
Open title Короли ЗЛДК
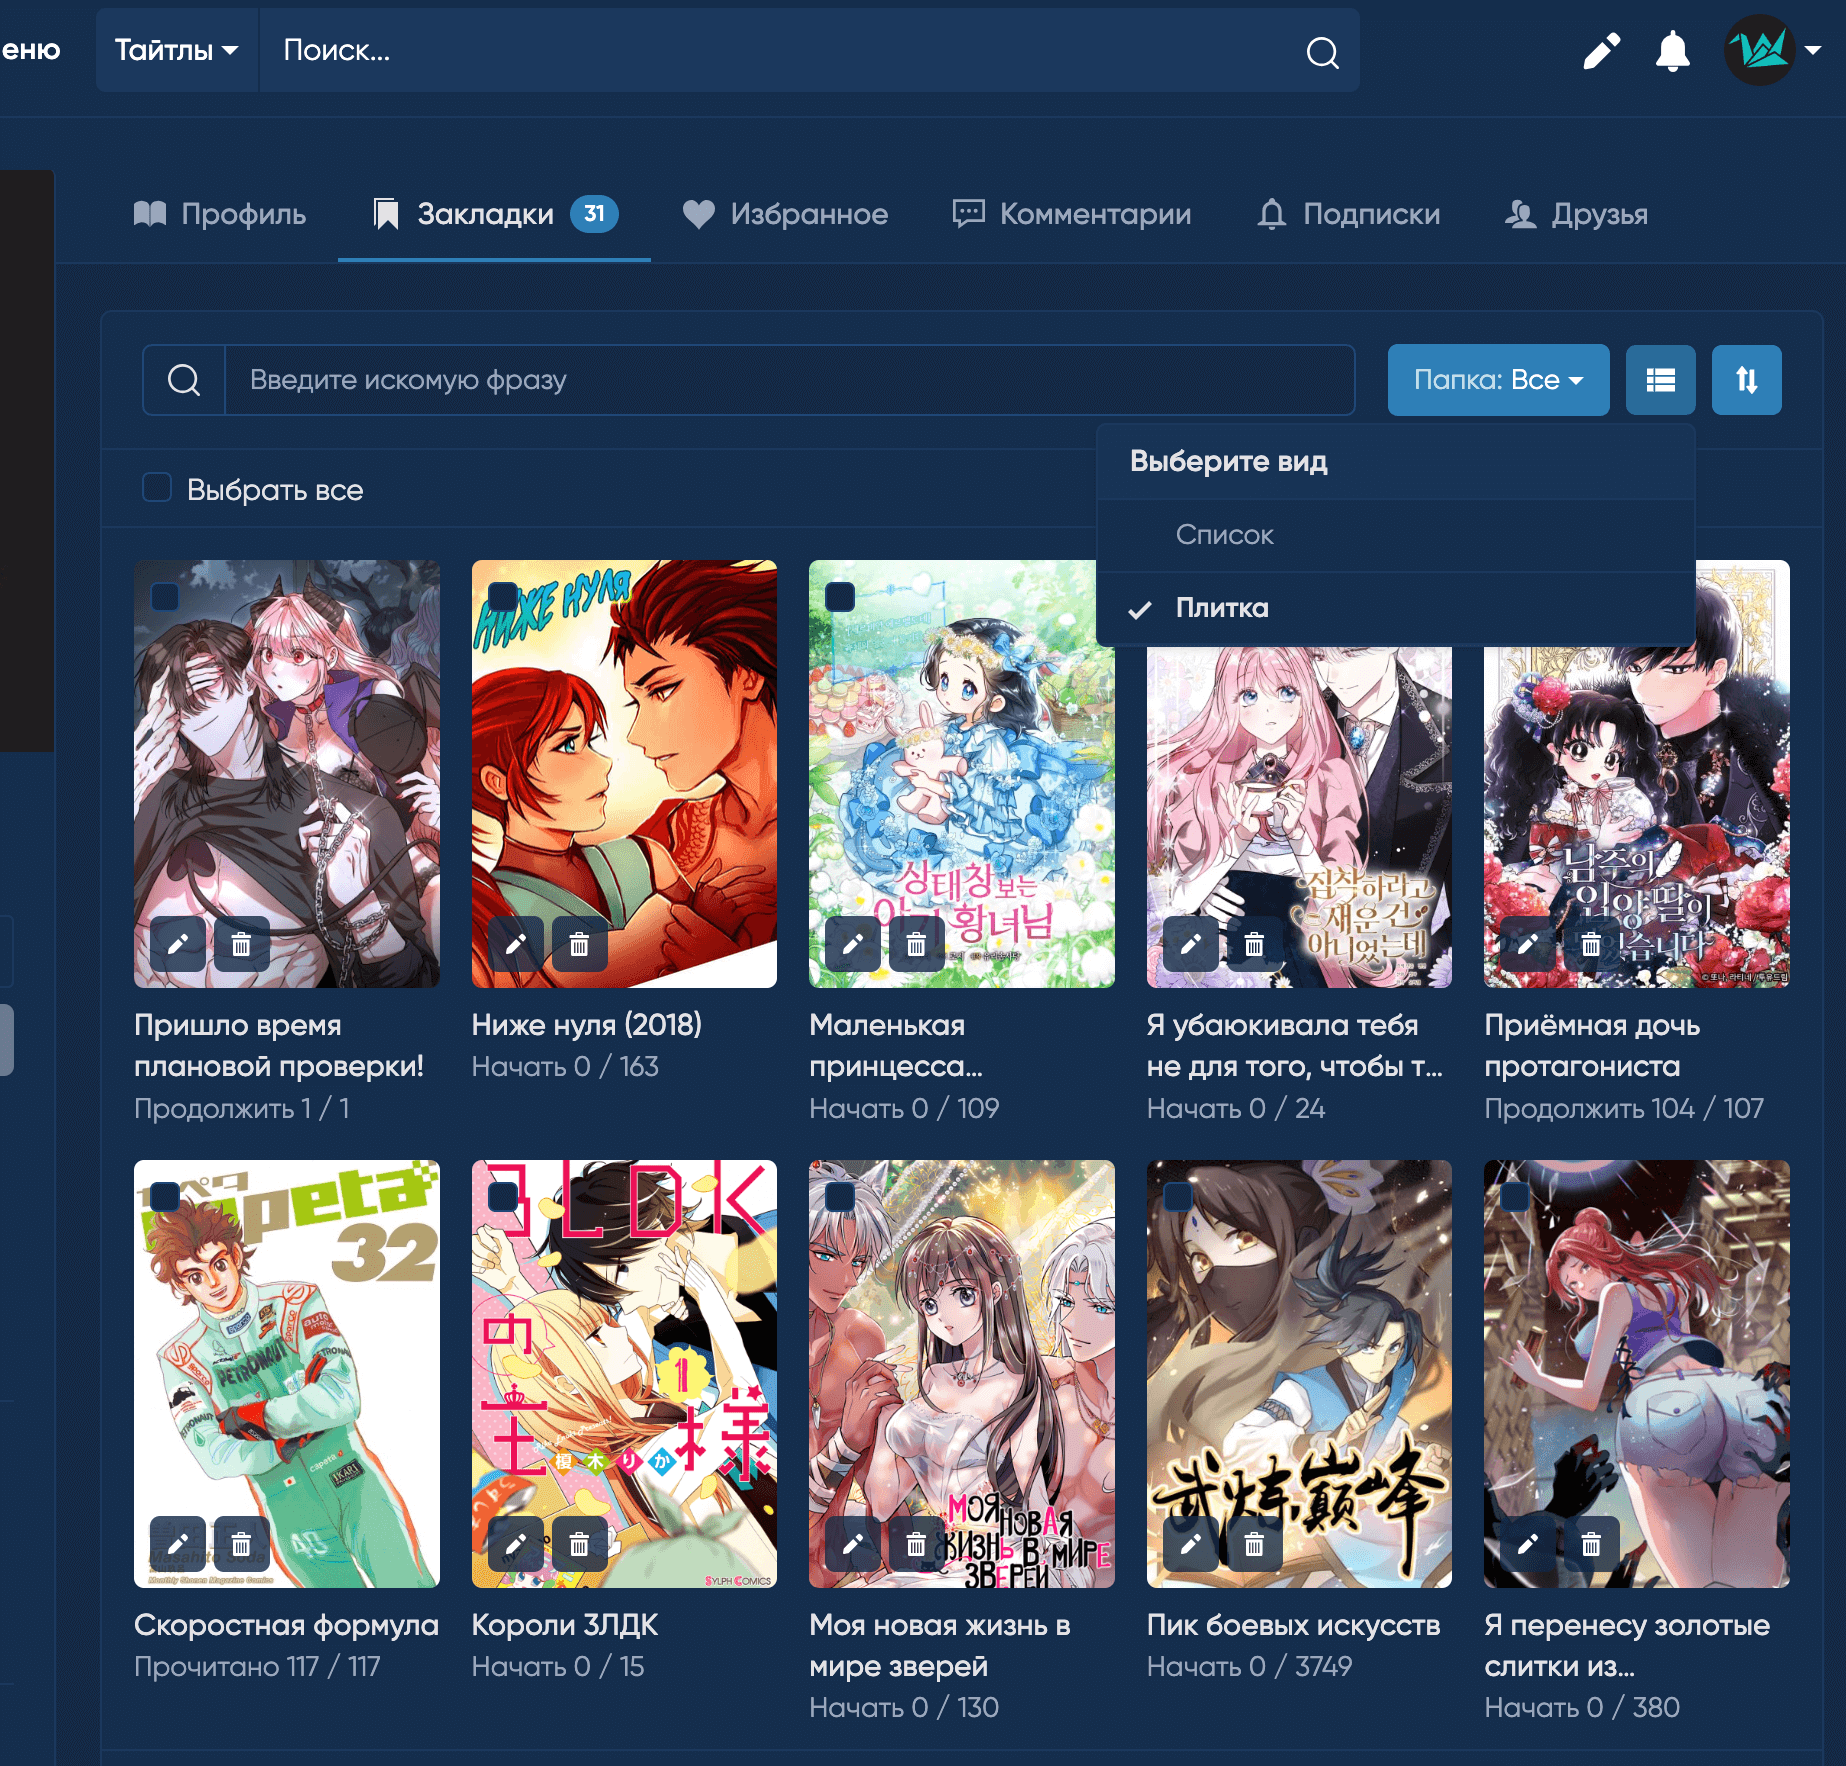565,1625
